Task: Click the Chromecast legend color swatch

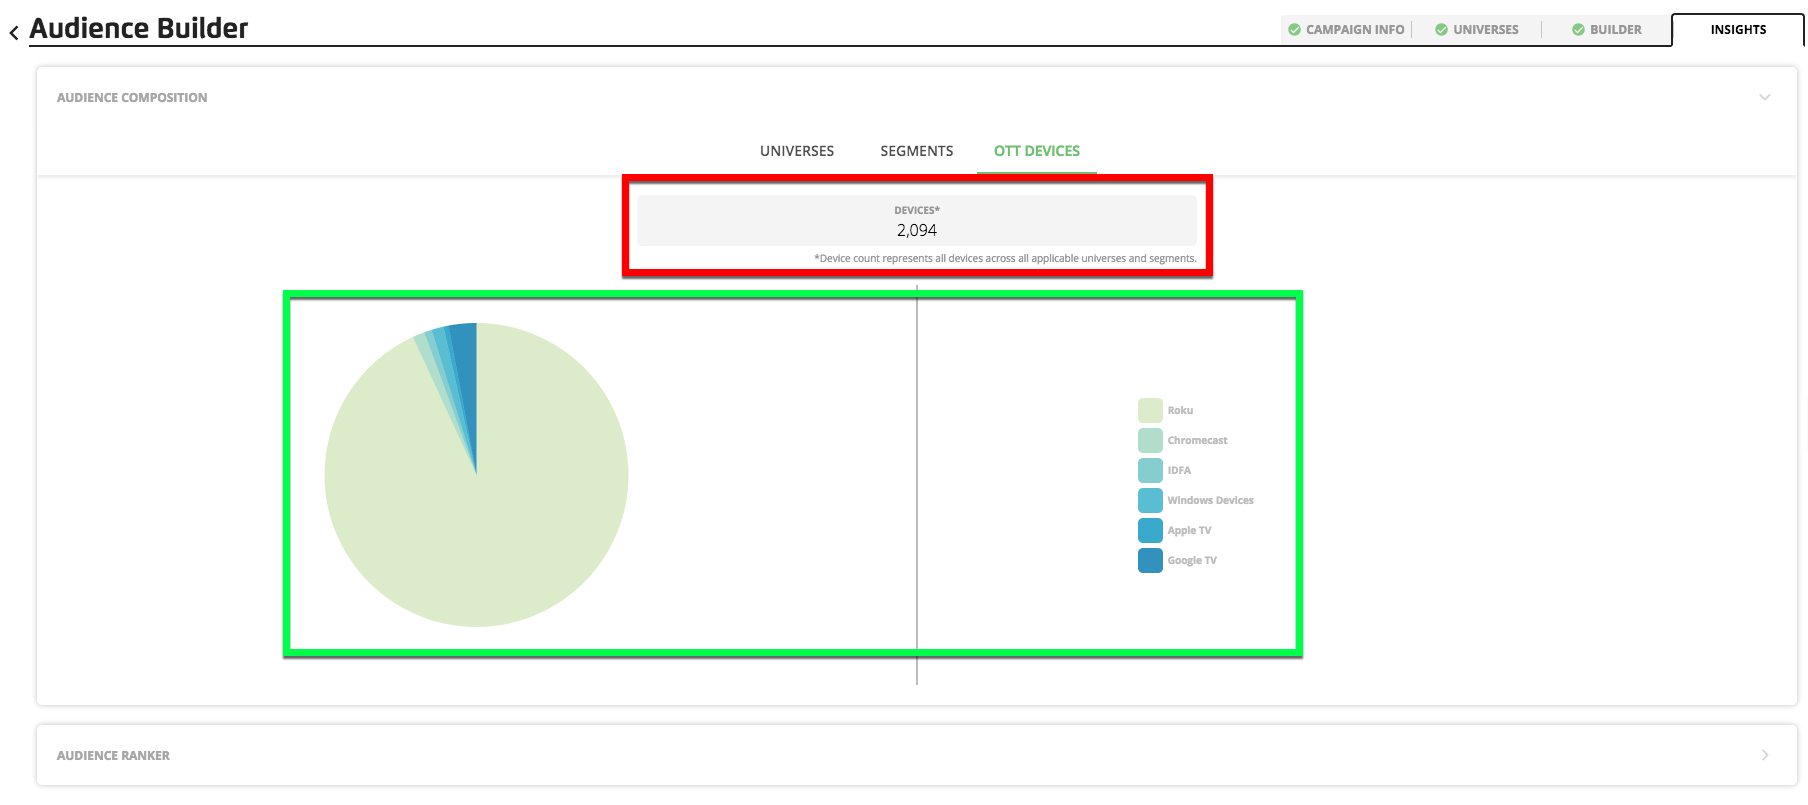Action: pyautogui.click(x=1150, y=440)
